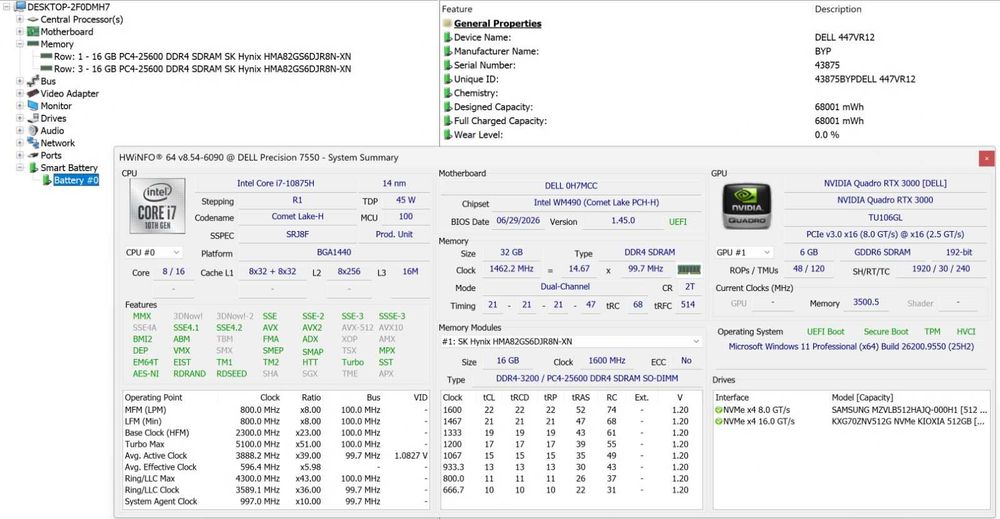Open the GPU #1 selector dropdown
1000x519 pixels.
pyautogui.click(x=744, y=252)
